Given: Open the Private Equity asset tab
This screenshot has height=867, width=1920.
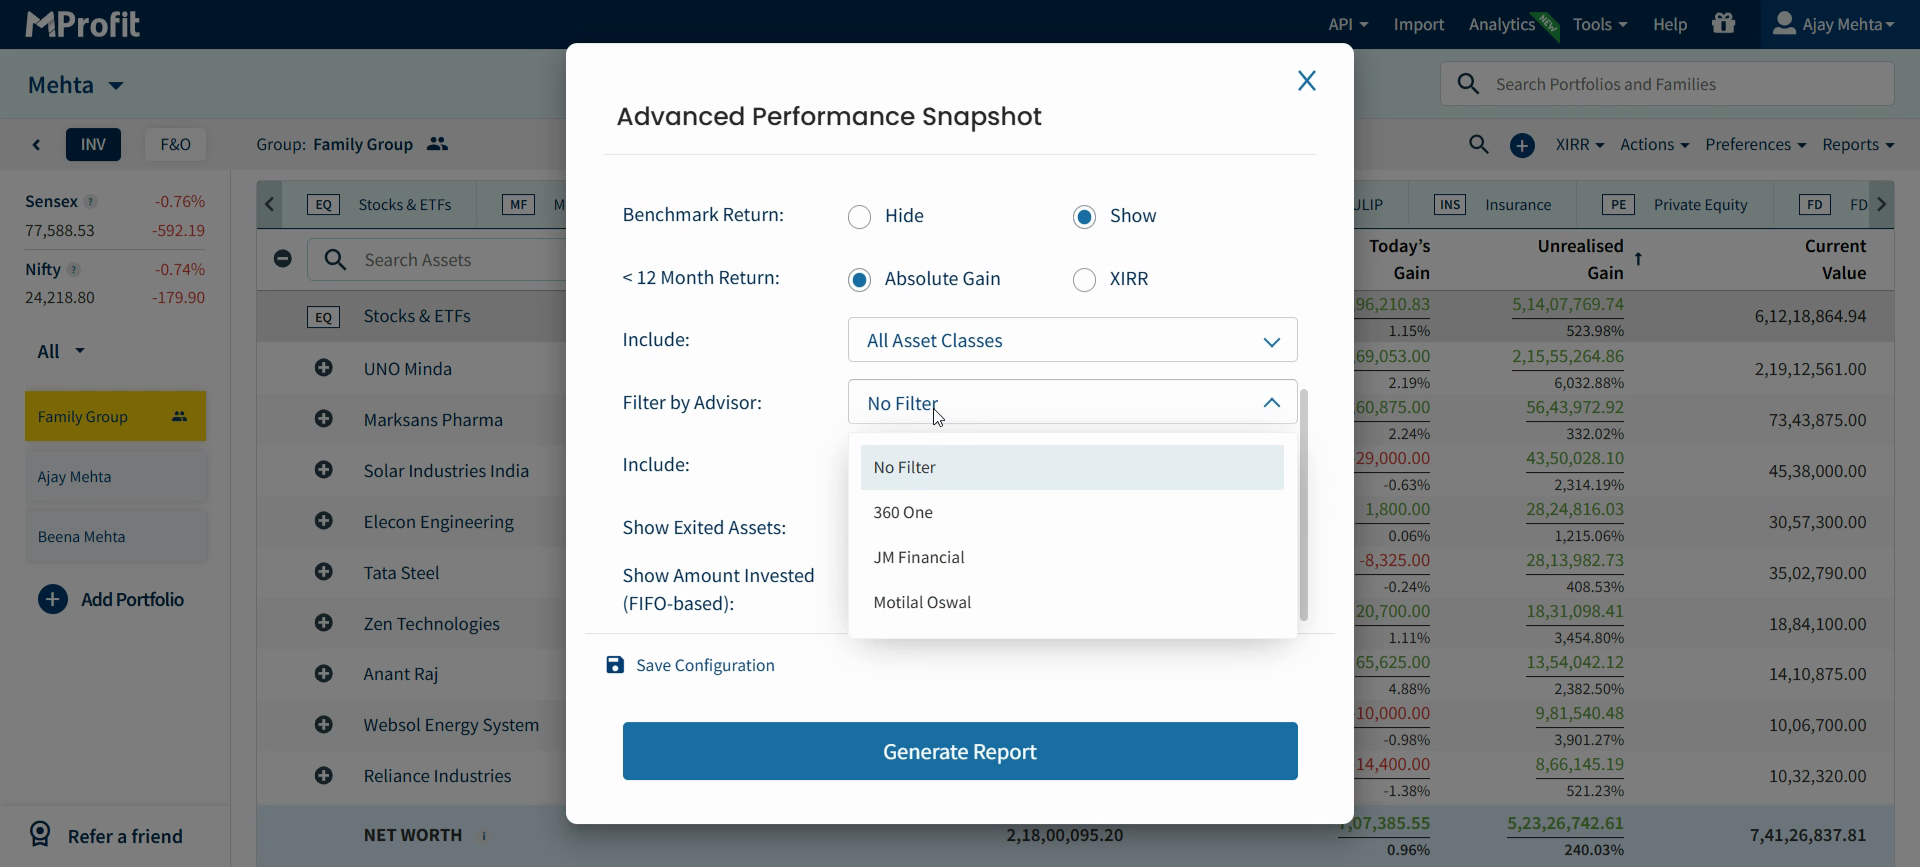Looking at the screenshot, I should click(x=1674, y=205).
